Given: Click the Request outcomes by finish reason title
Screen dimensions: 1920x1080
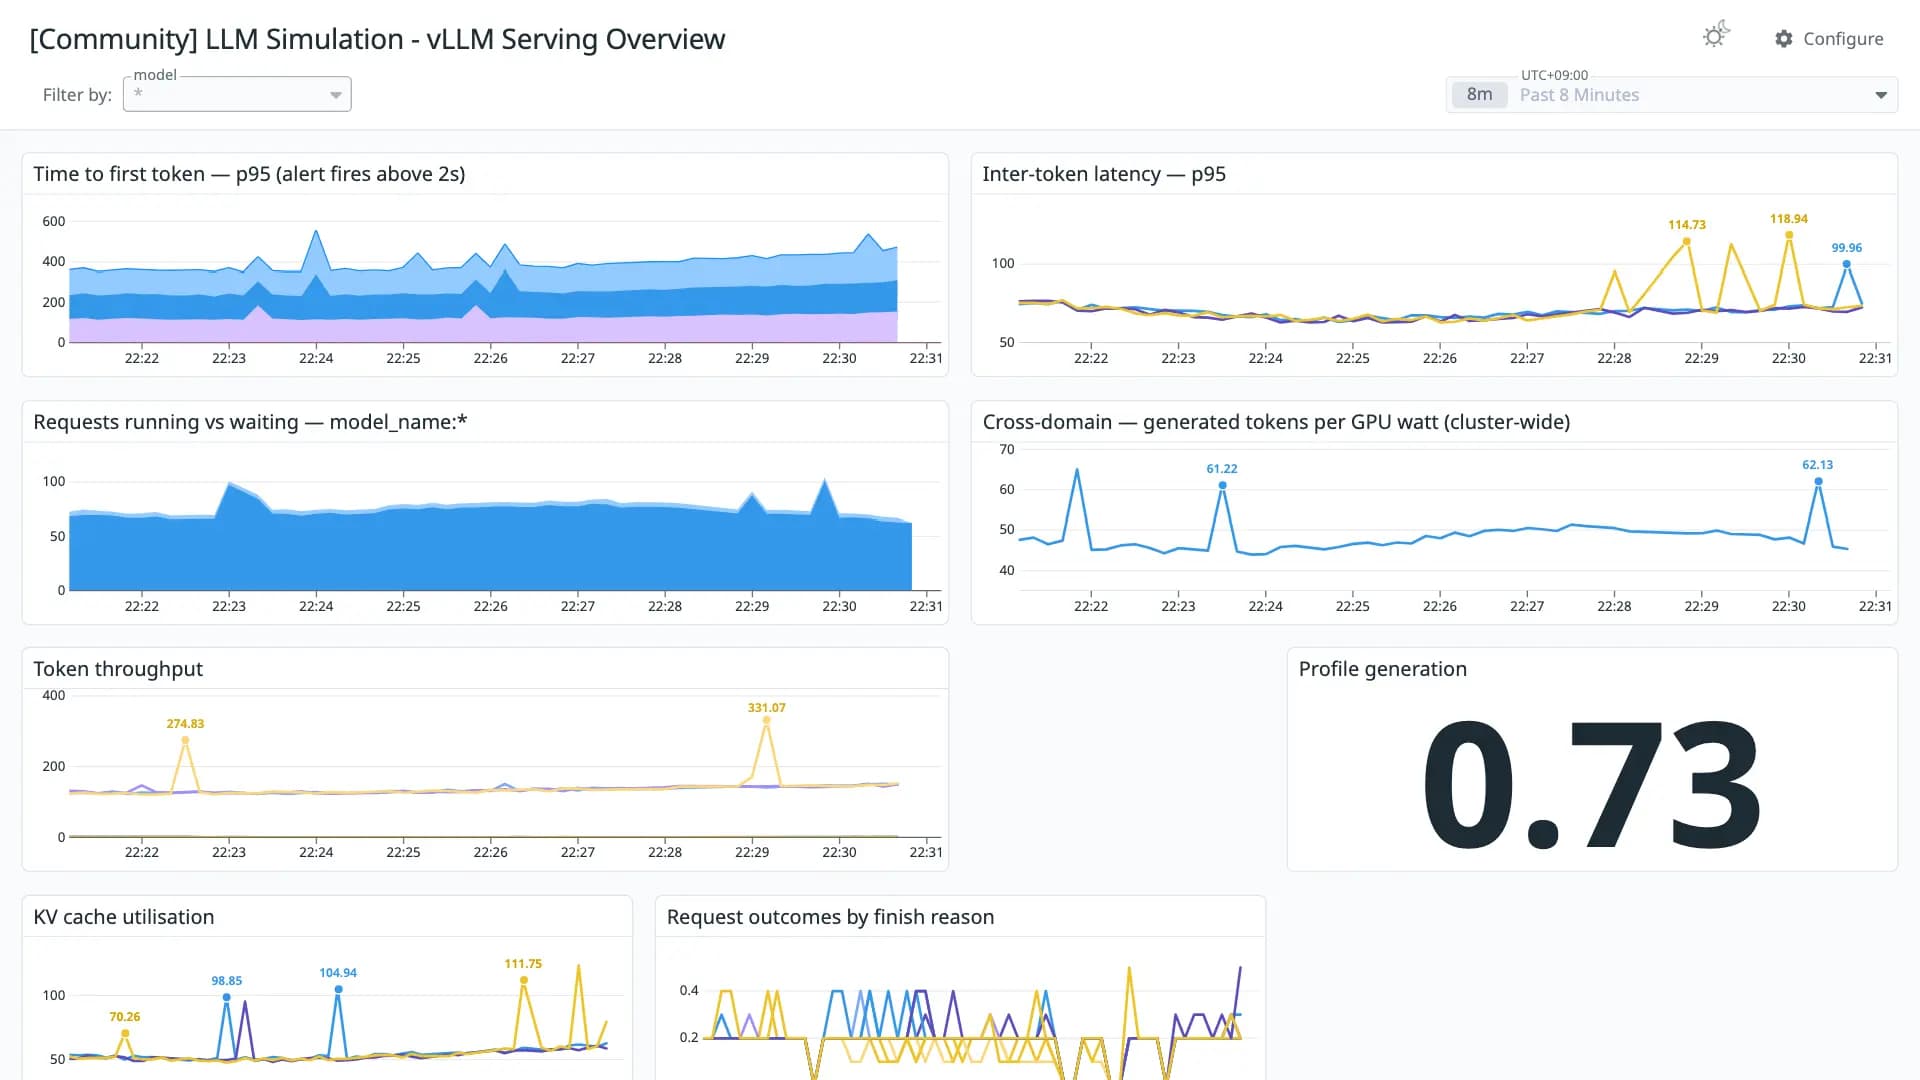Looking at the screenshot, I should click(830, 917).
